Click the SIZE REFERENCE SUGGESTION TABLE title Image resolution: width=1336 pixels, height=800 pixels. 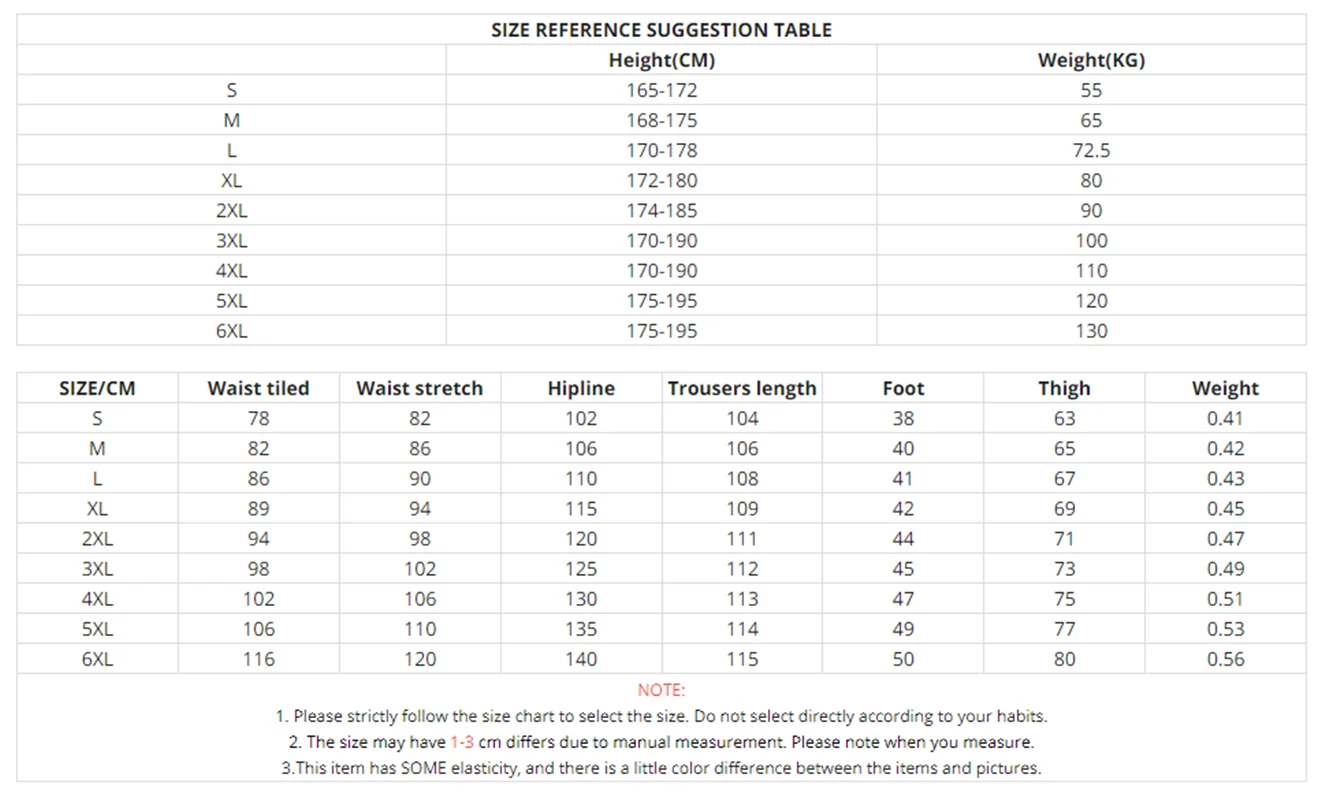[x=661, y=30]
